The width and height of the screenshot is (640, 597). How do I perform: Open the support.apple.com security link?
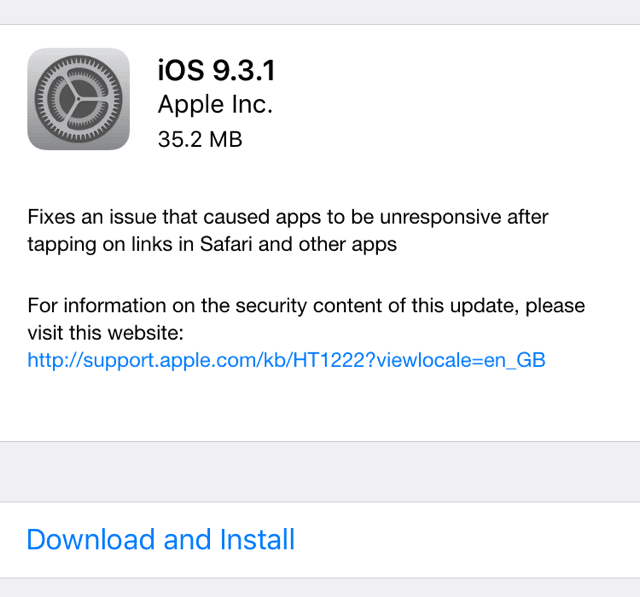point(286,360)
